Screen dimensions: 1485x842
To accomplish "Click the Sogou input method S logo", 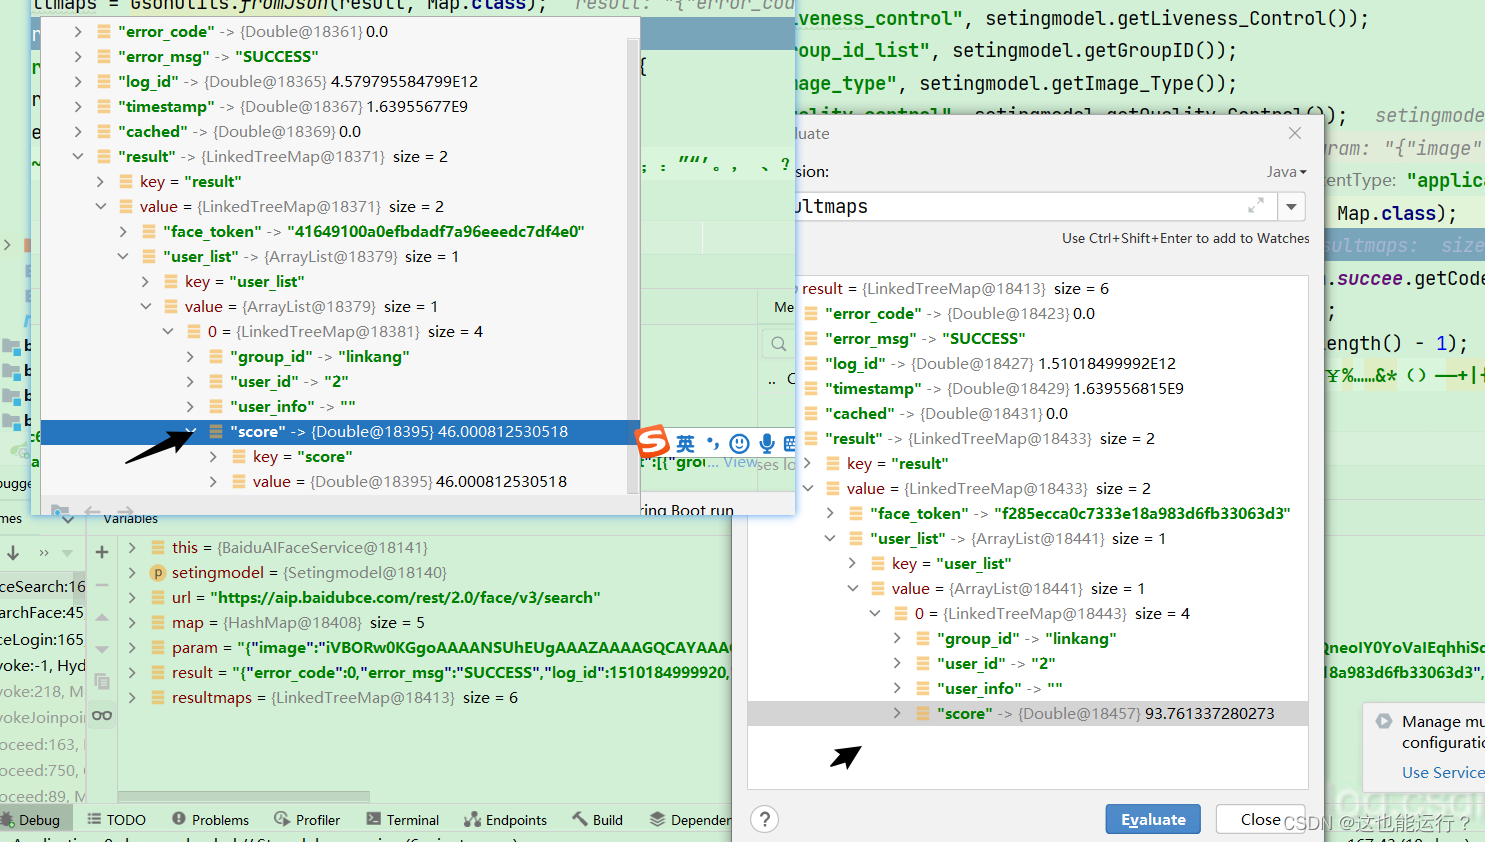I will [653, 441].
